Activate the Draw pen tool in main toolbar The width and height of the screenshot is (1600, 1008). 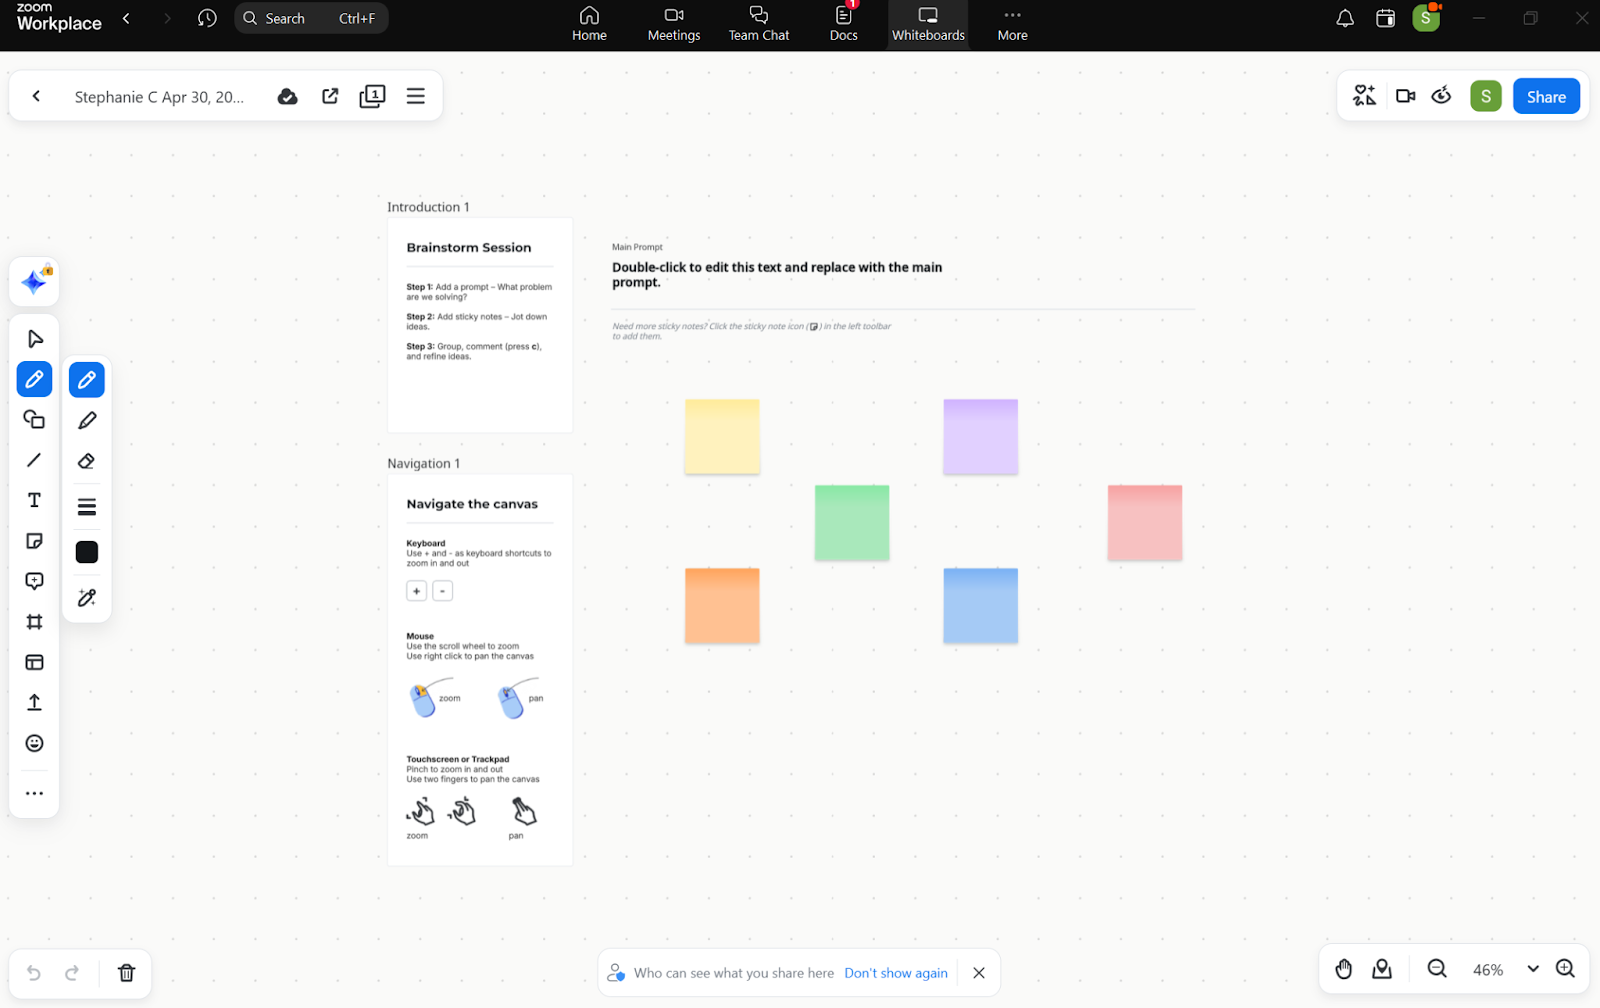point(35,379)
